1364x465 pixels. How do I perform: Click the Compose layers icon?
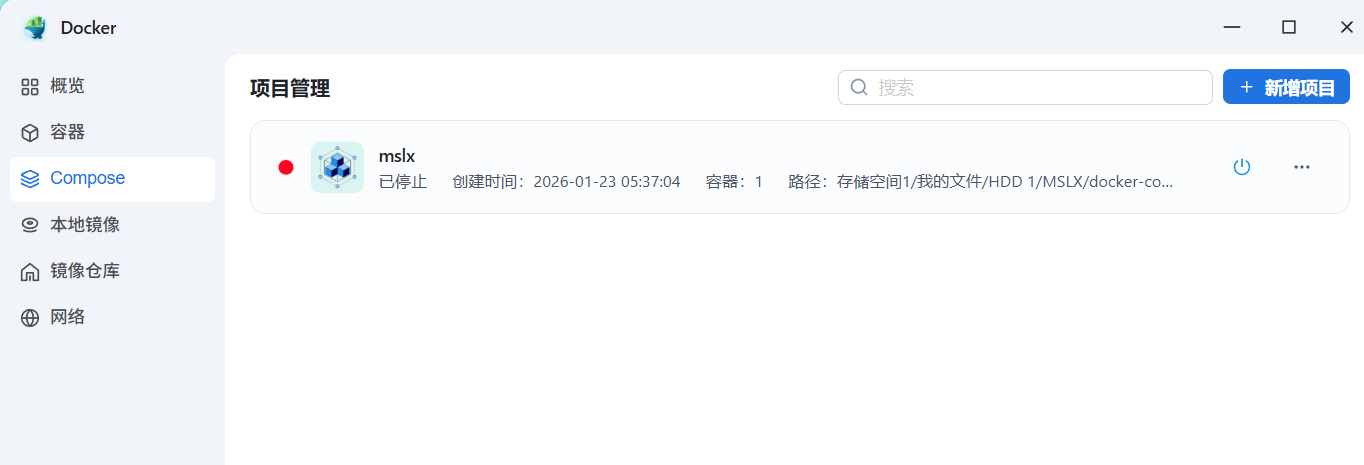pos(30,179)
